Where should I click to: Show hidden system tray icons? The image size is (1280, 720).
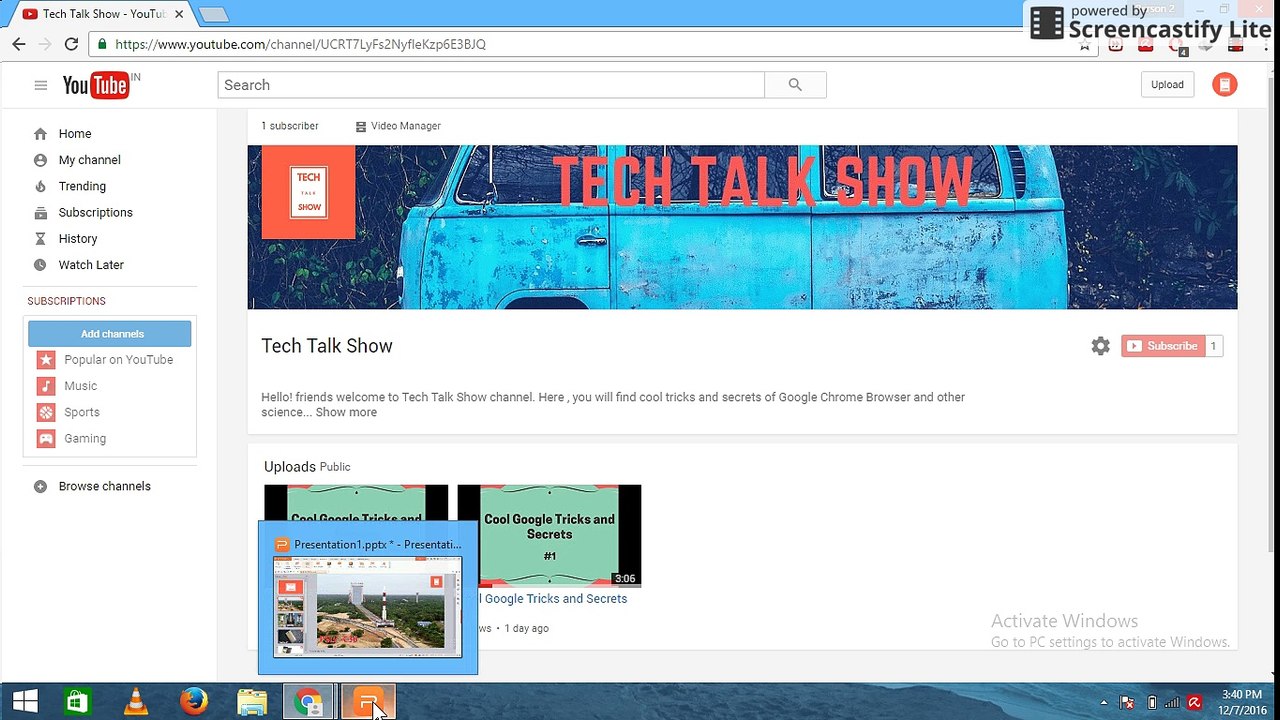click(x=1104, y=702)
